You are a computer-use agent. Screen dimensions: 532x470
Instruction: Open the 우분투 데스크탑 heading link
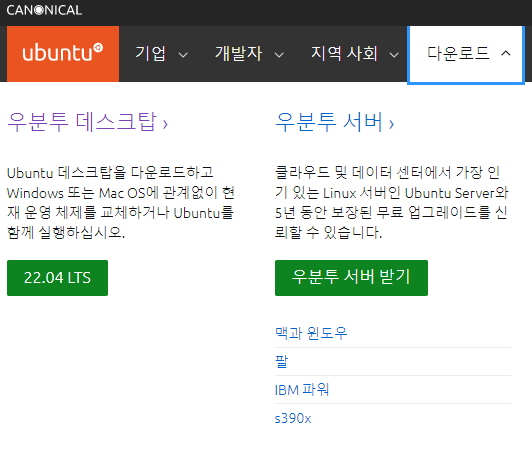tap(87, 122)
